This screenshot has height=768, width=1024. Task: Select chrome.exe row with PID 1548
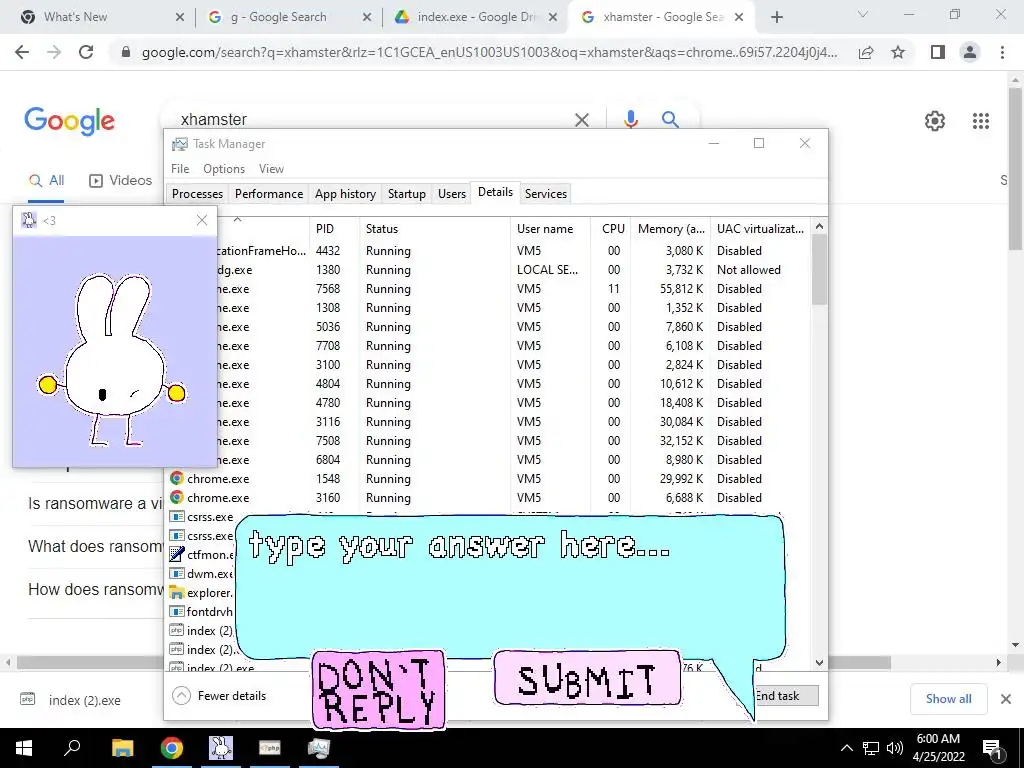click(488, 479)
